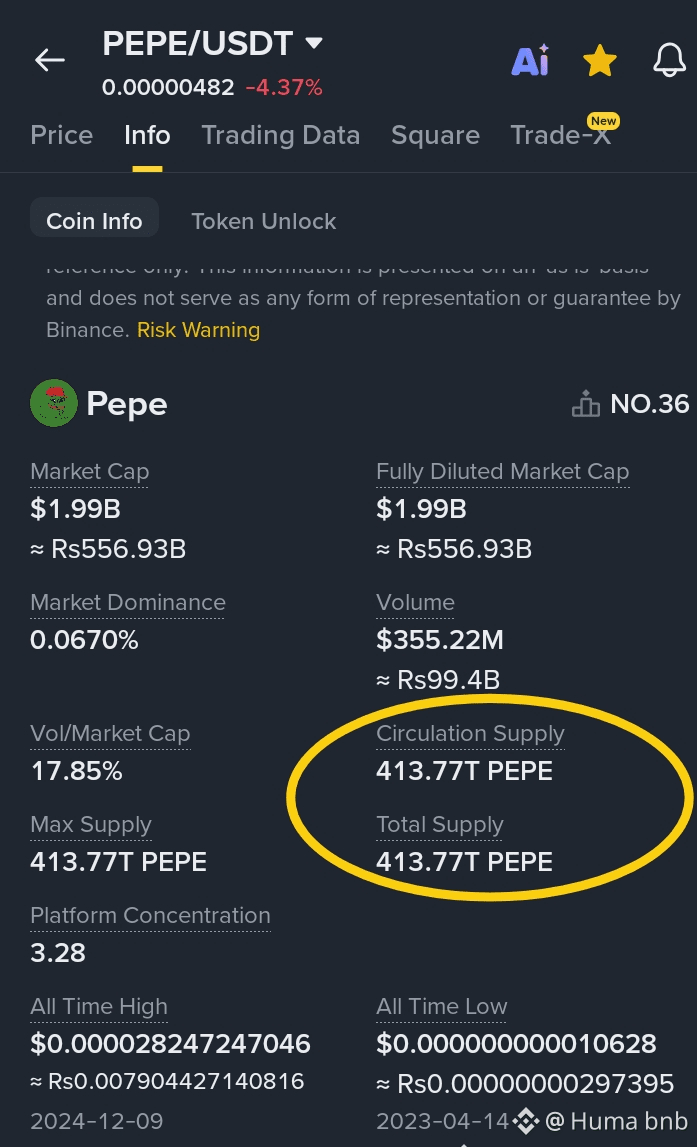Viewport: 697px width, 1147px height.
Task: Click the Binance logo watermark icon
Action: click(x=525, y=1120)
